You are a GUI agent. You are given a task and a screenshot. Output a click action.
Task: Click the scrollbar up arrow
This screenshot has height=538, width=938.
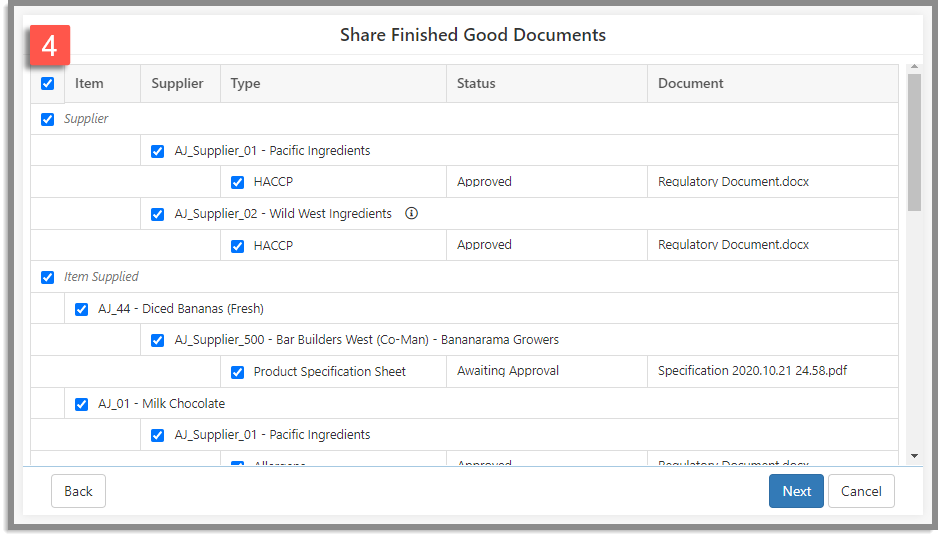[914, 66]
